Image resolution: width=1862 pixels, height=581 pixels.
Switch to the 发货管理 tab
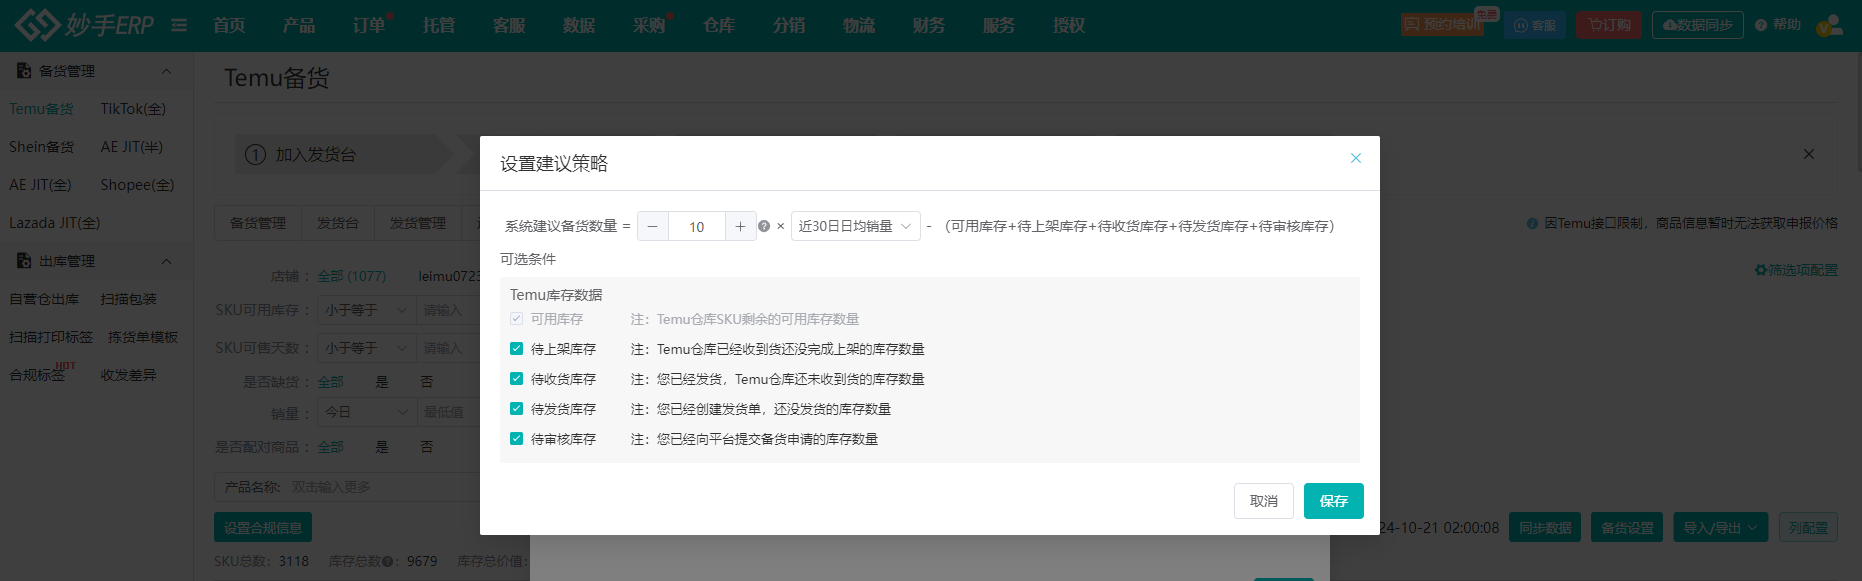418,223
